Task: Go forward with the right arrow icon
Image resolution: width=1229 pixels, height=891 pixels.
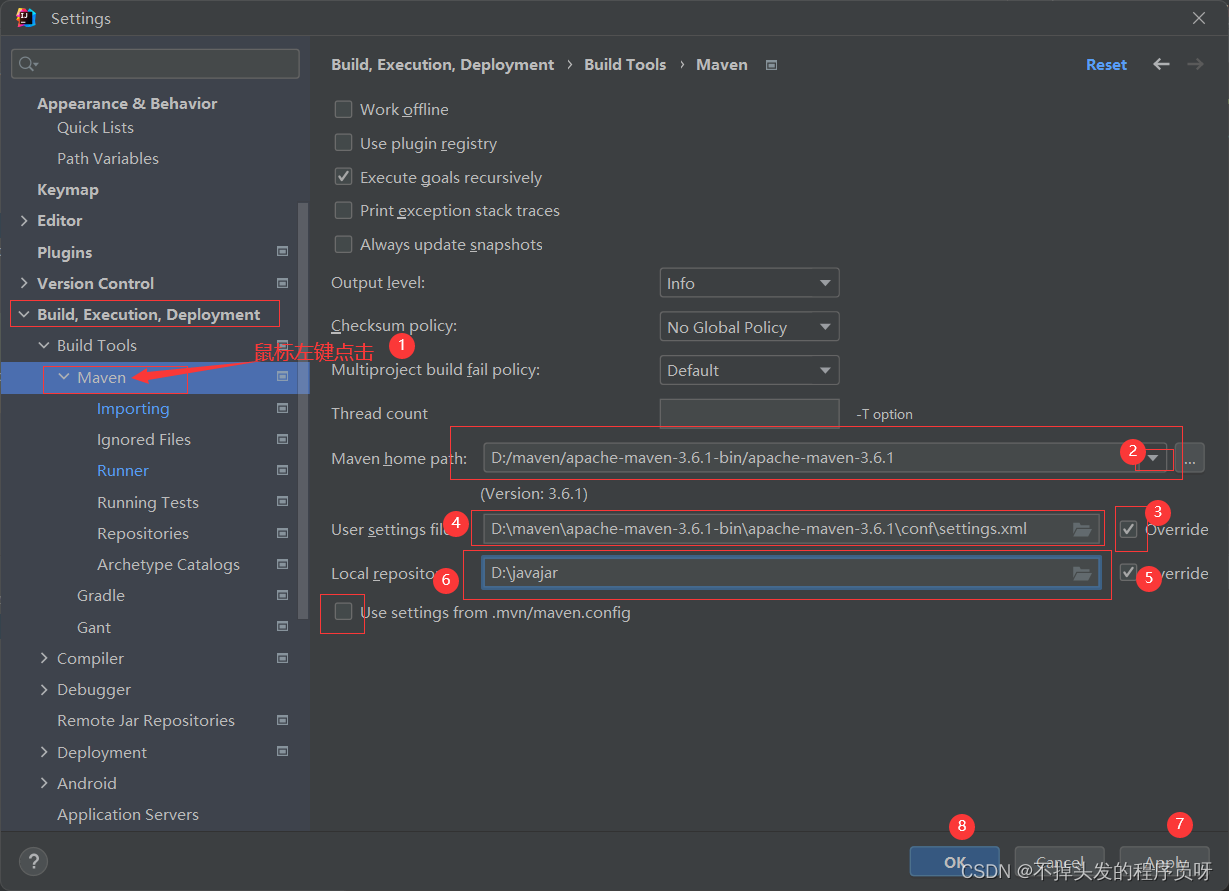Action: tap(1195, 64)
